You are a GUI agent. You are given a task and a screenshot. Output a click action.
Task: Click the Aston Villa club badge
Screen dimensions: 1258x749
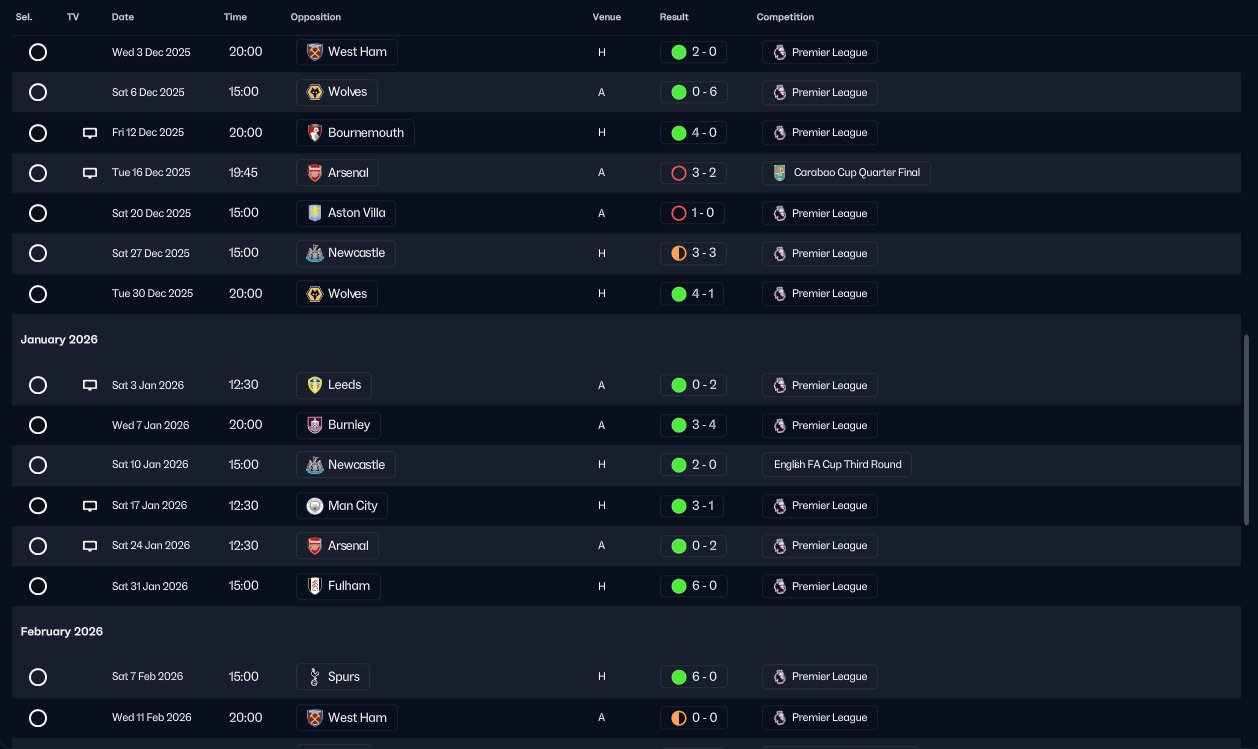(x=314, y=213)
